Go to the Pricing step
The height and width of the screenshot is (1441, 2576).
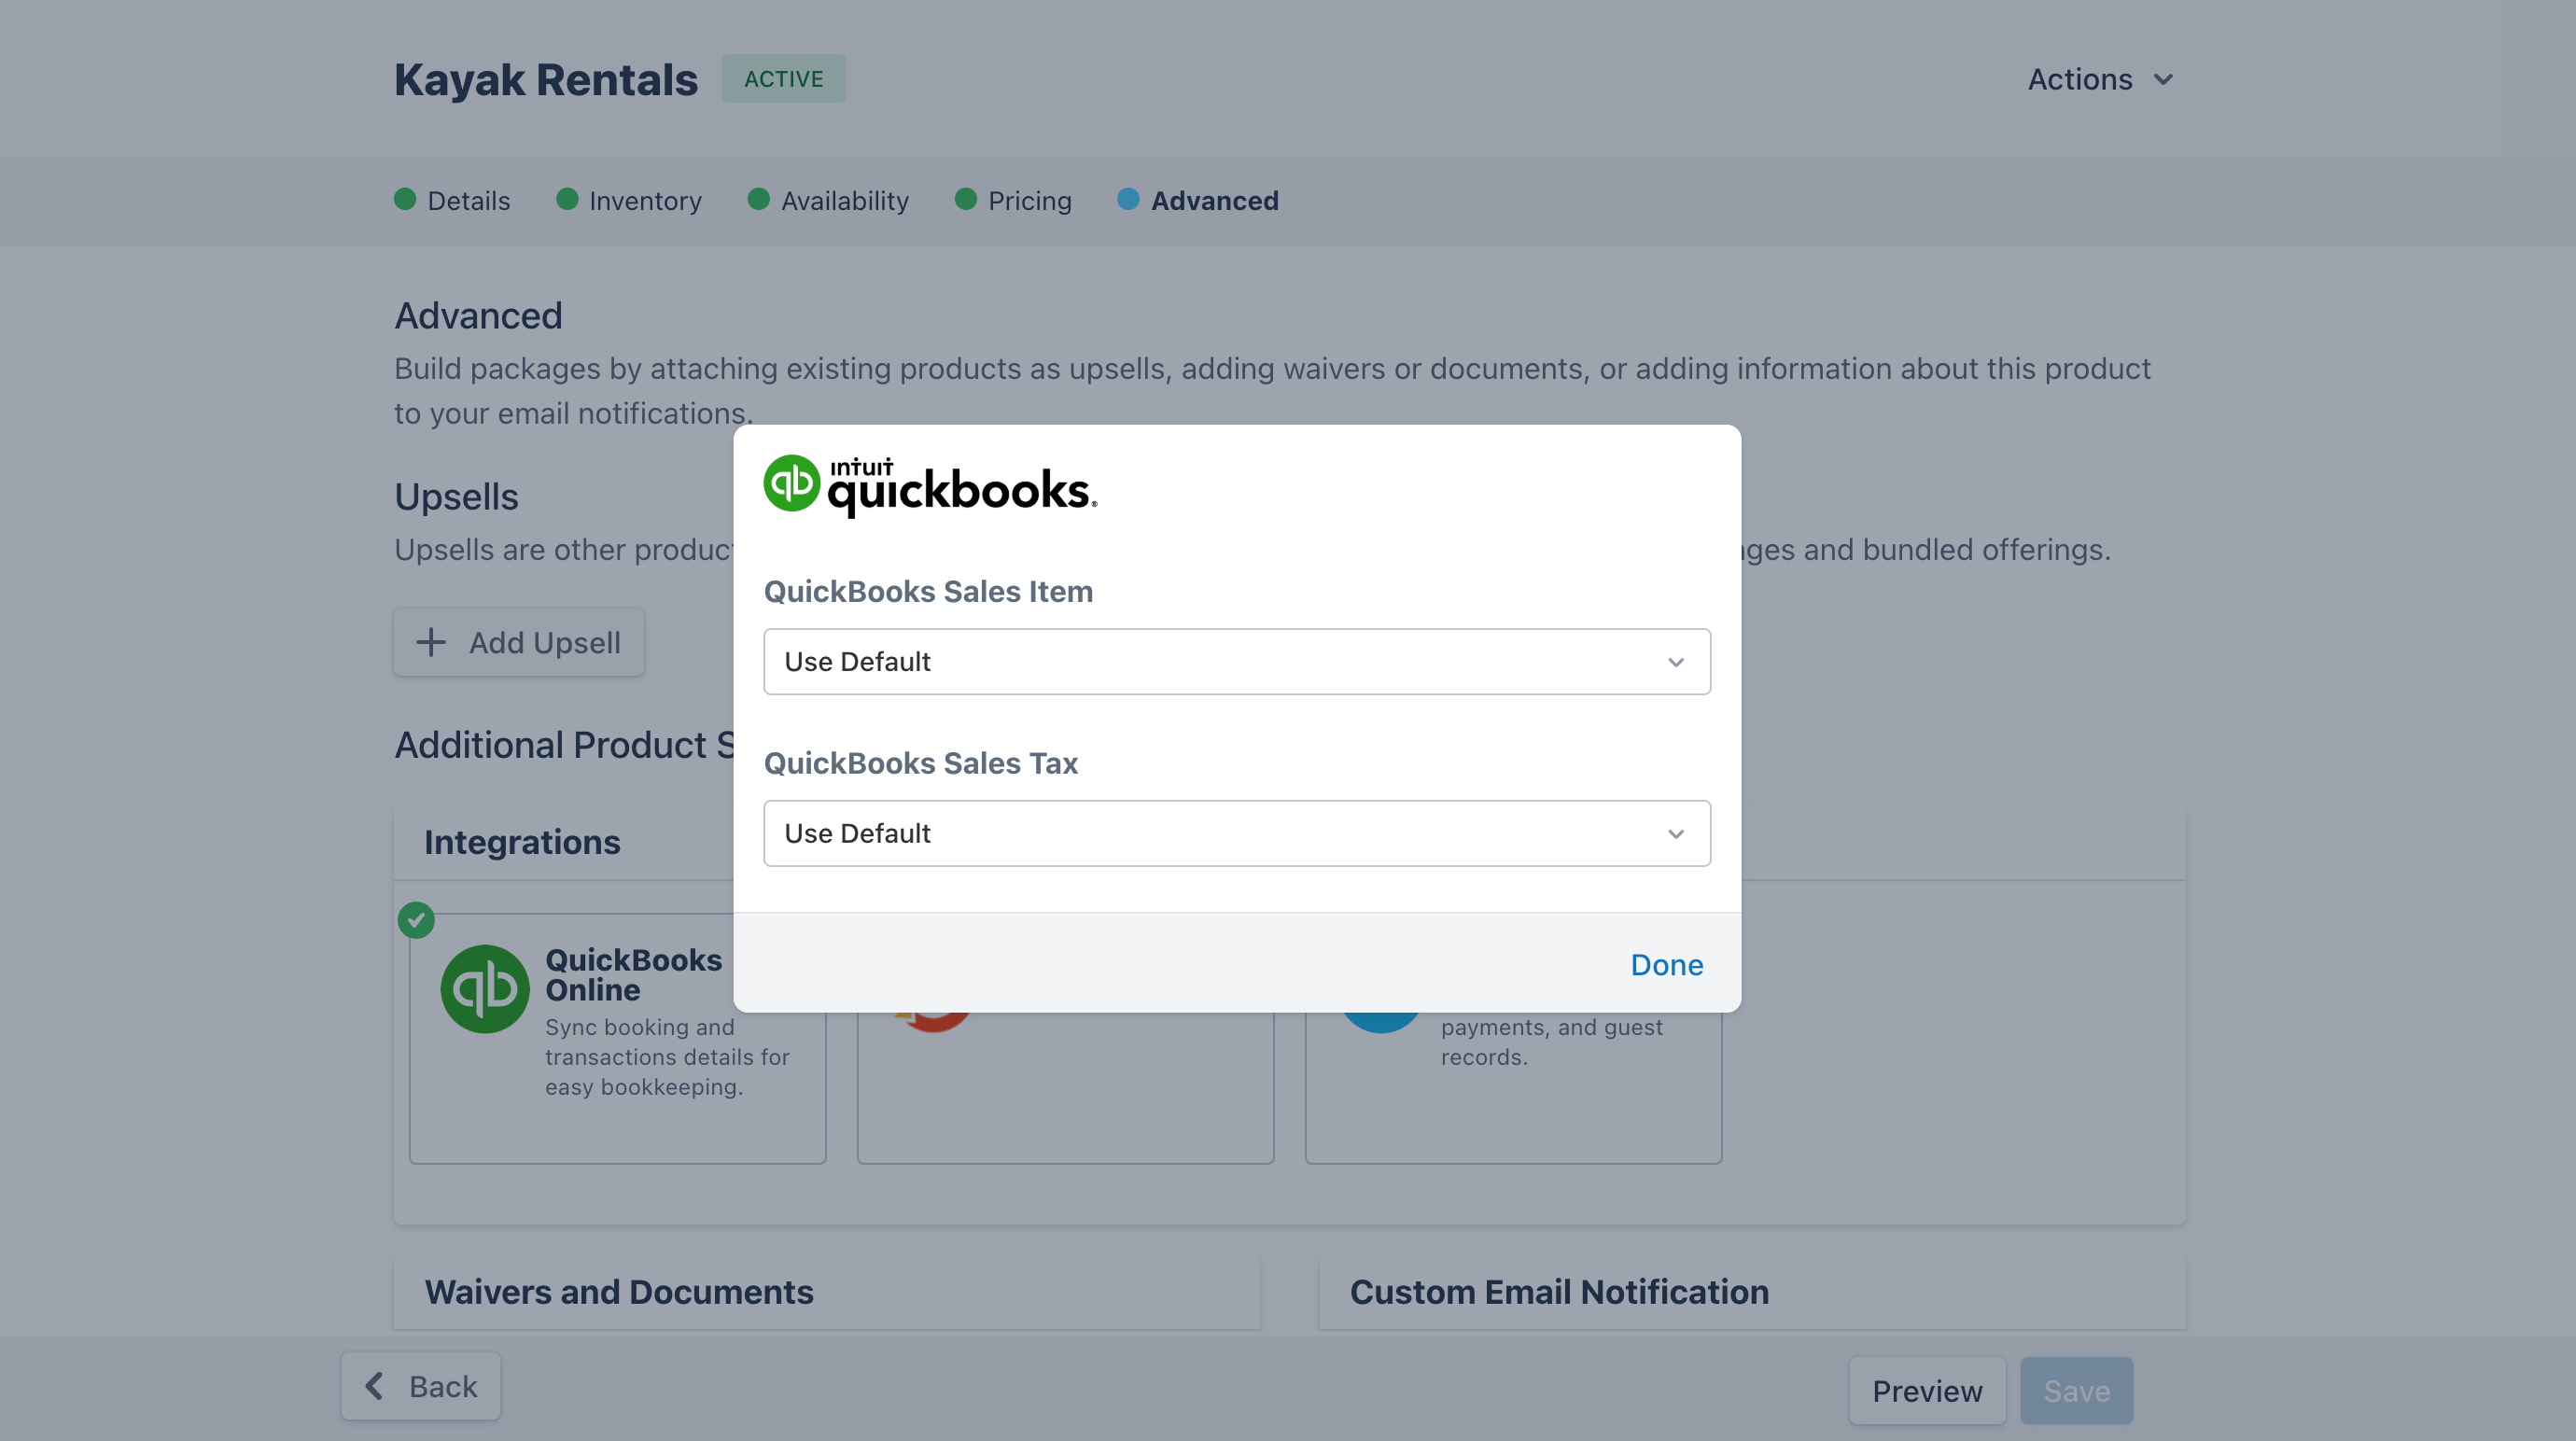(x=1013, y=200)
